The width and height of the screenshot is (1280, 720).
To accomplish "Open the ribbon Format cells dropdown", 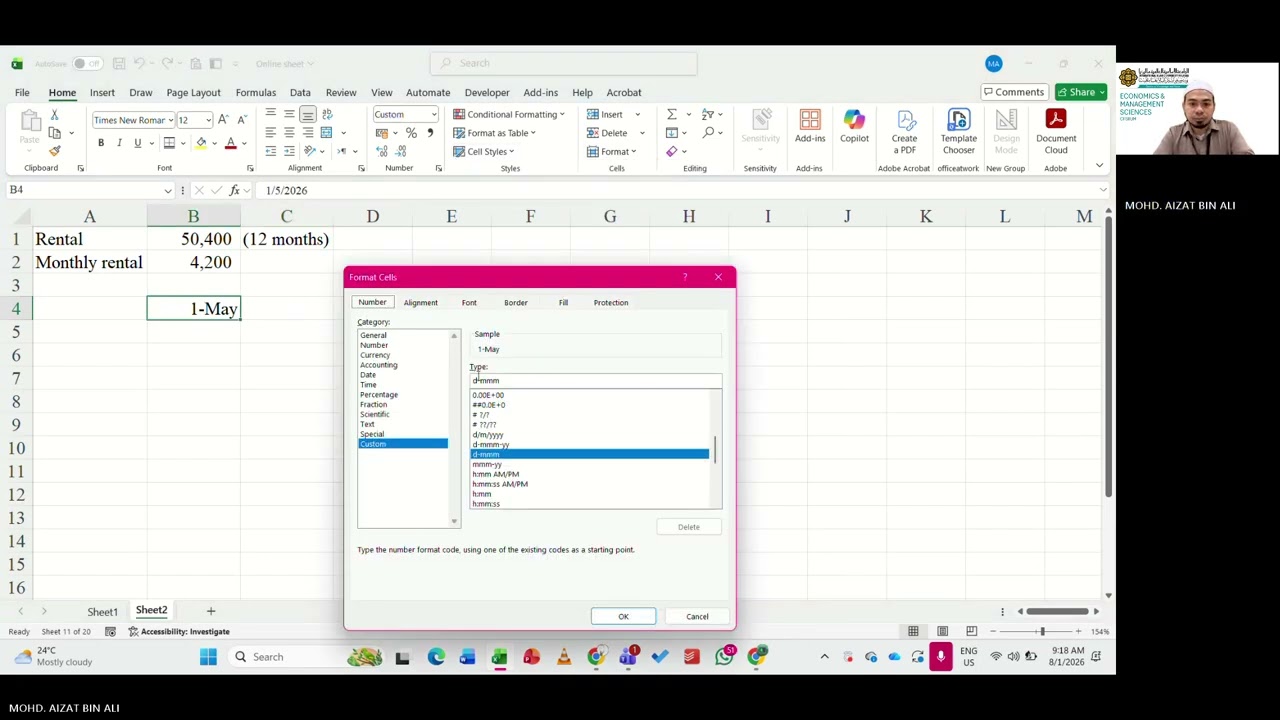I will [x=611, y=151].
